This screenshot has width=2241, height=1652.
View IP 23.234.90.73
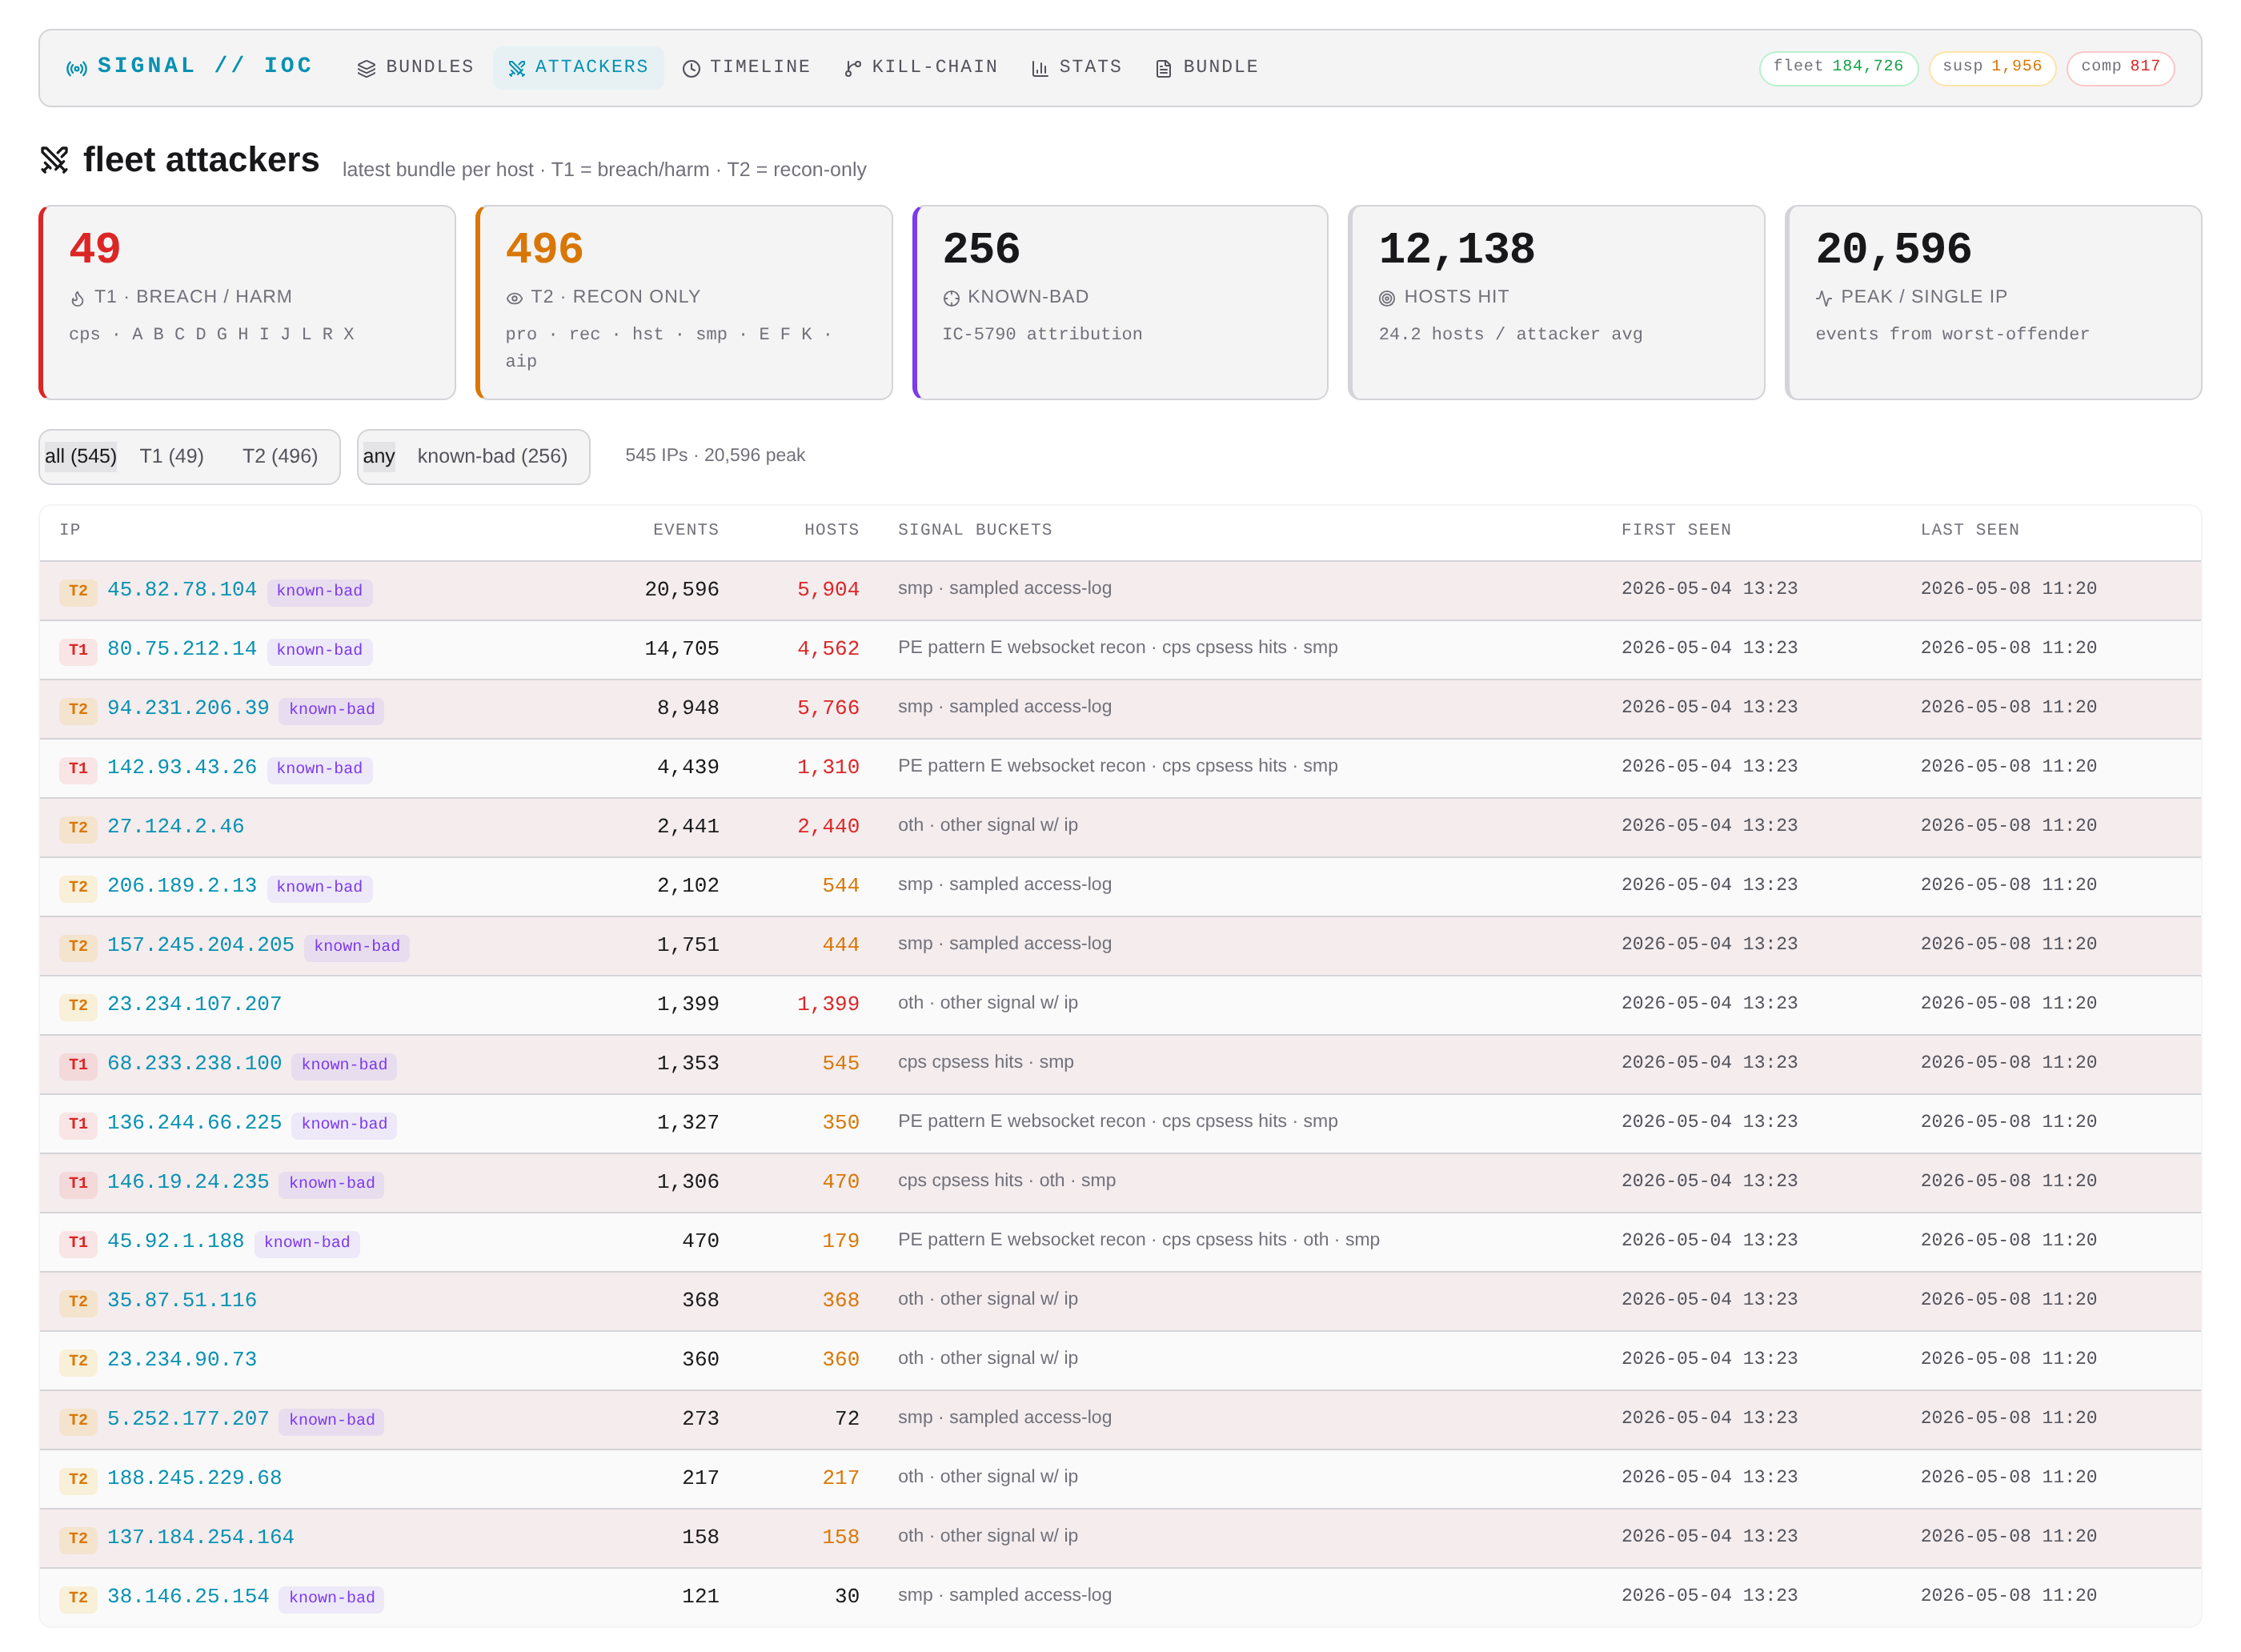click(x=182, y=1359)
